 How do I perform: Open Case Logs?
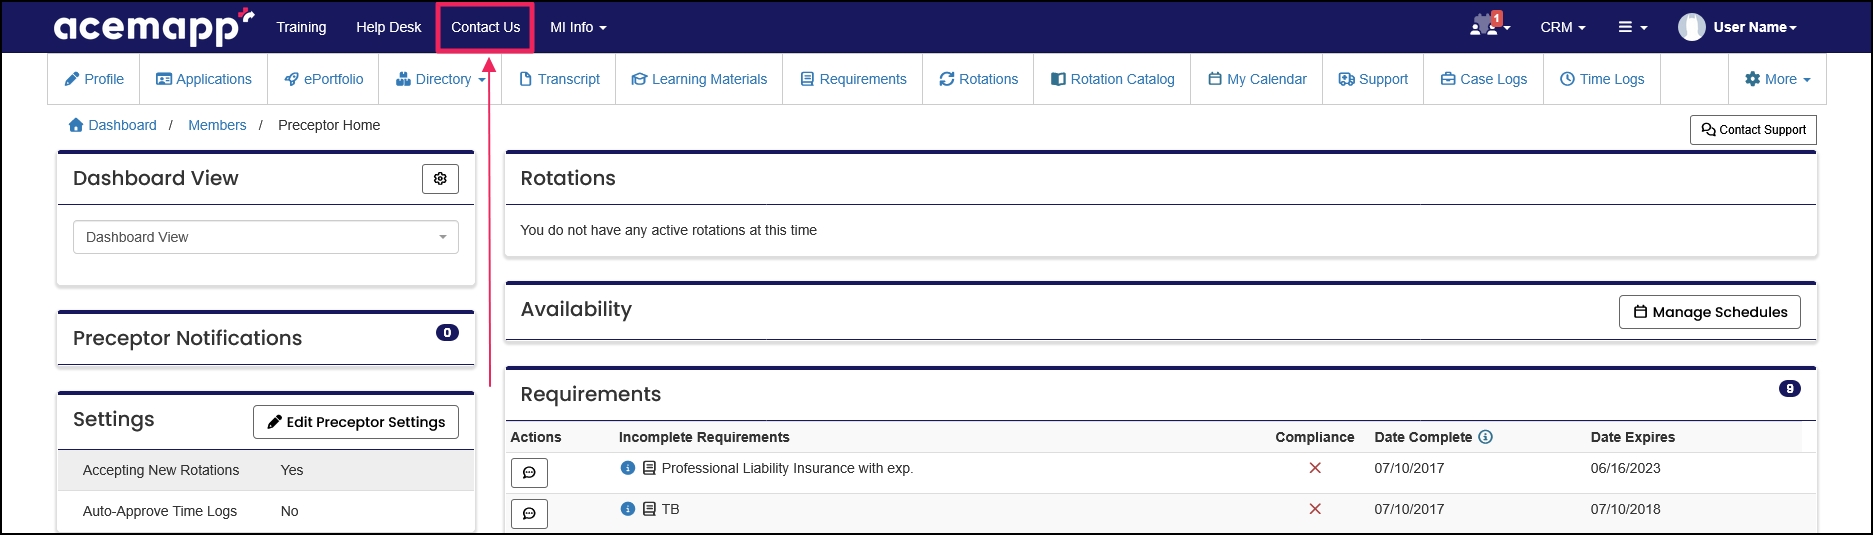1484,79
